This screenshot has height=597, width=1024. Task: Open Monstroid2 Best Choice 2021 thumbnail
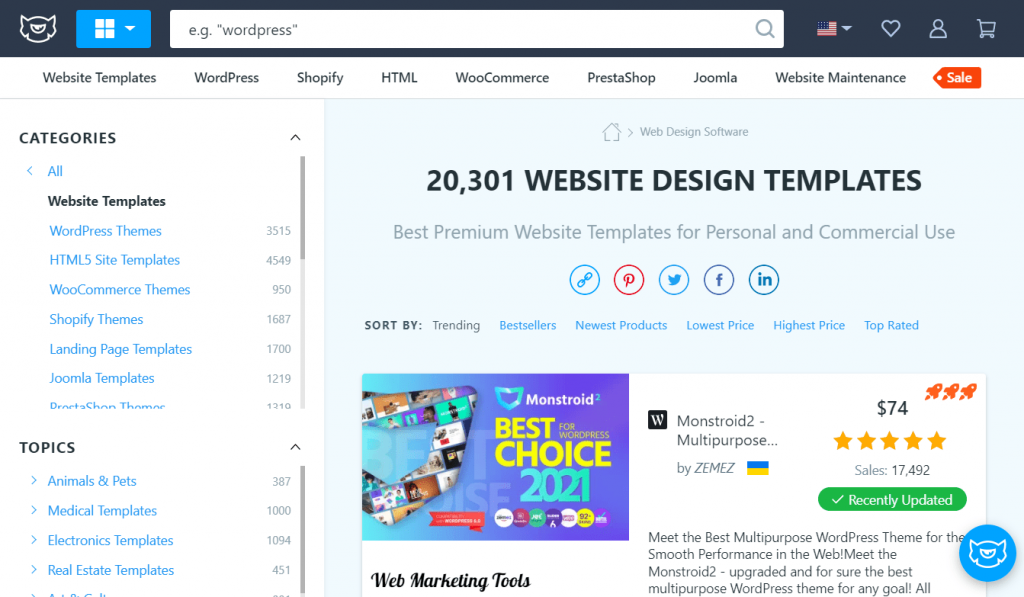coord(495,457)
